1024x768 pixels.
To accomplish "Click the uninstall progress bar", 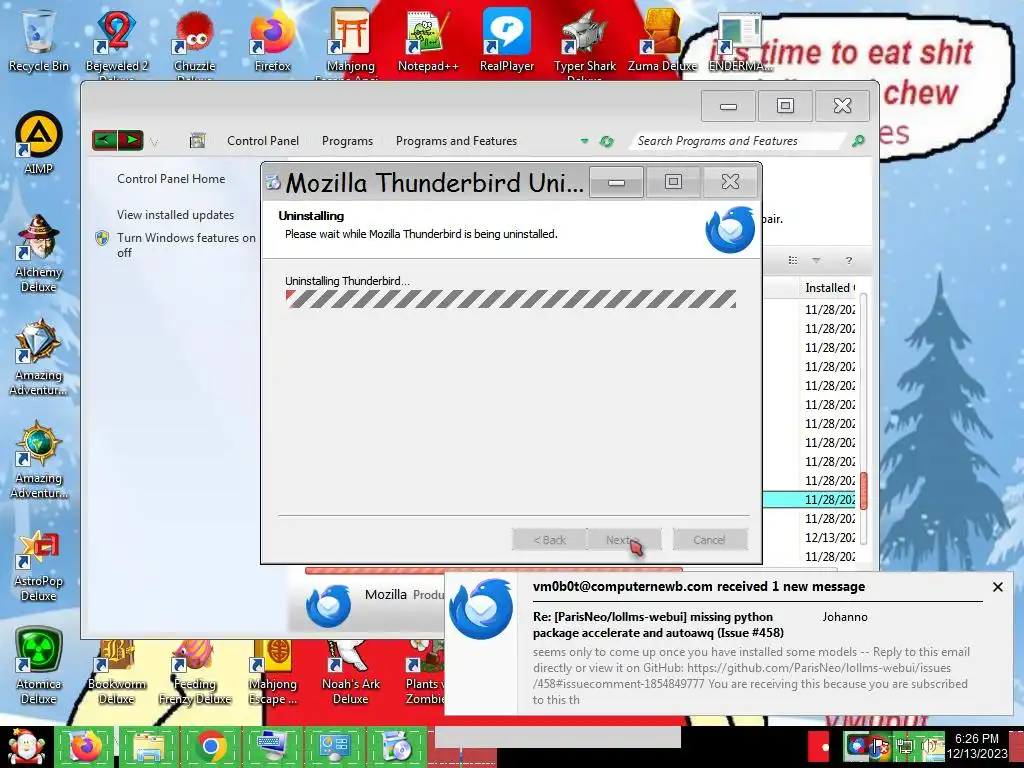I will 511,299.
